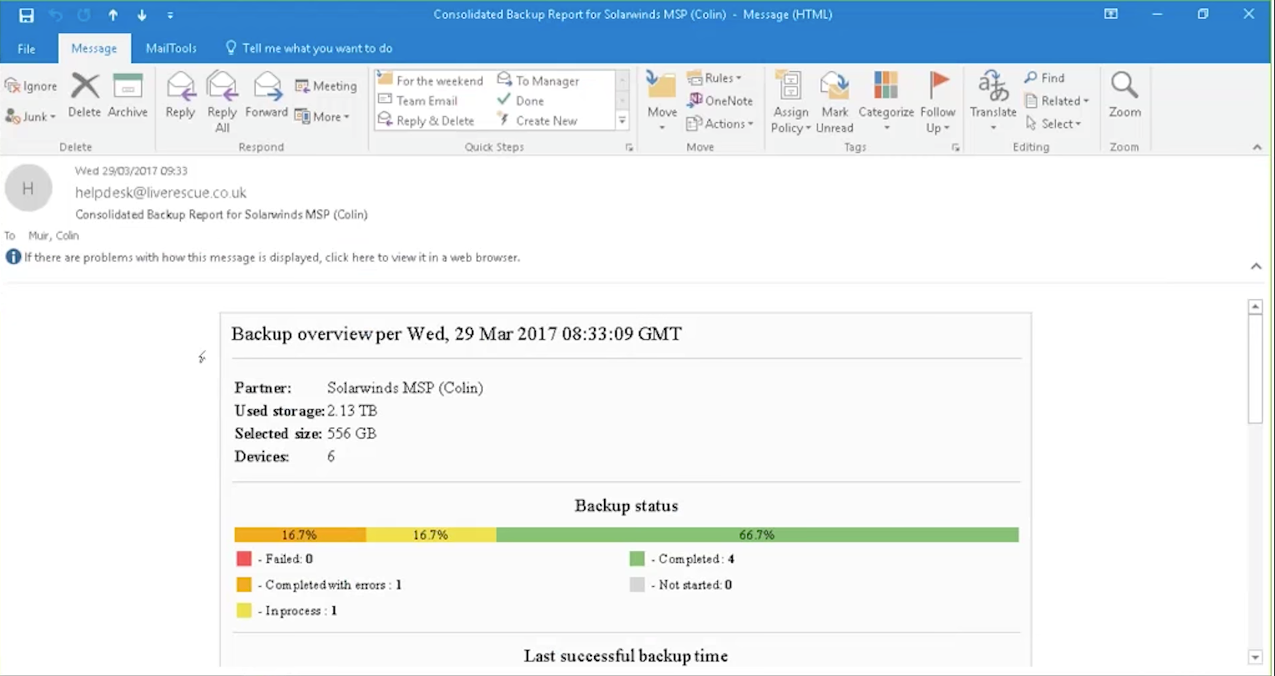1275x676 pixels.
Task: Open More respond options
Action: [x=322, y=116]
